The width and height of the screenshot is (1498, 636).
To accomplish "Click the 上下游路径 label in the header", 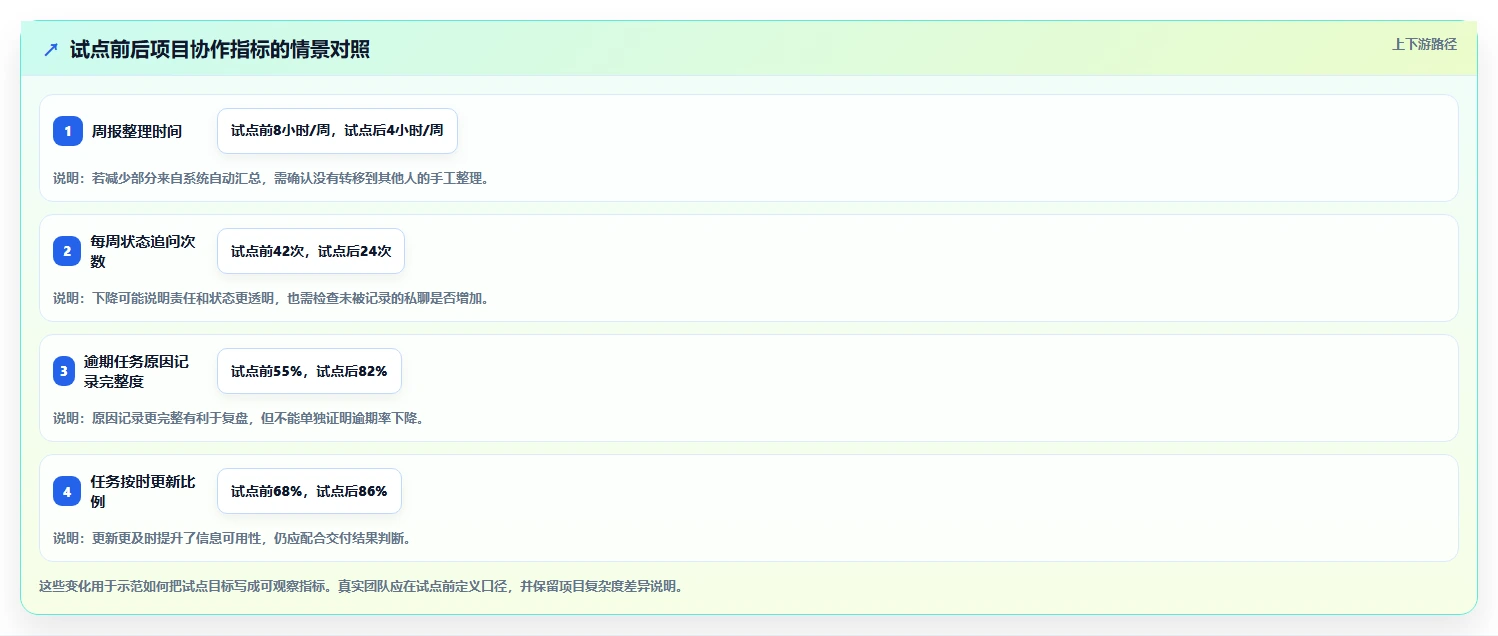I will coord(1424,44).
